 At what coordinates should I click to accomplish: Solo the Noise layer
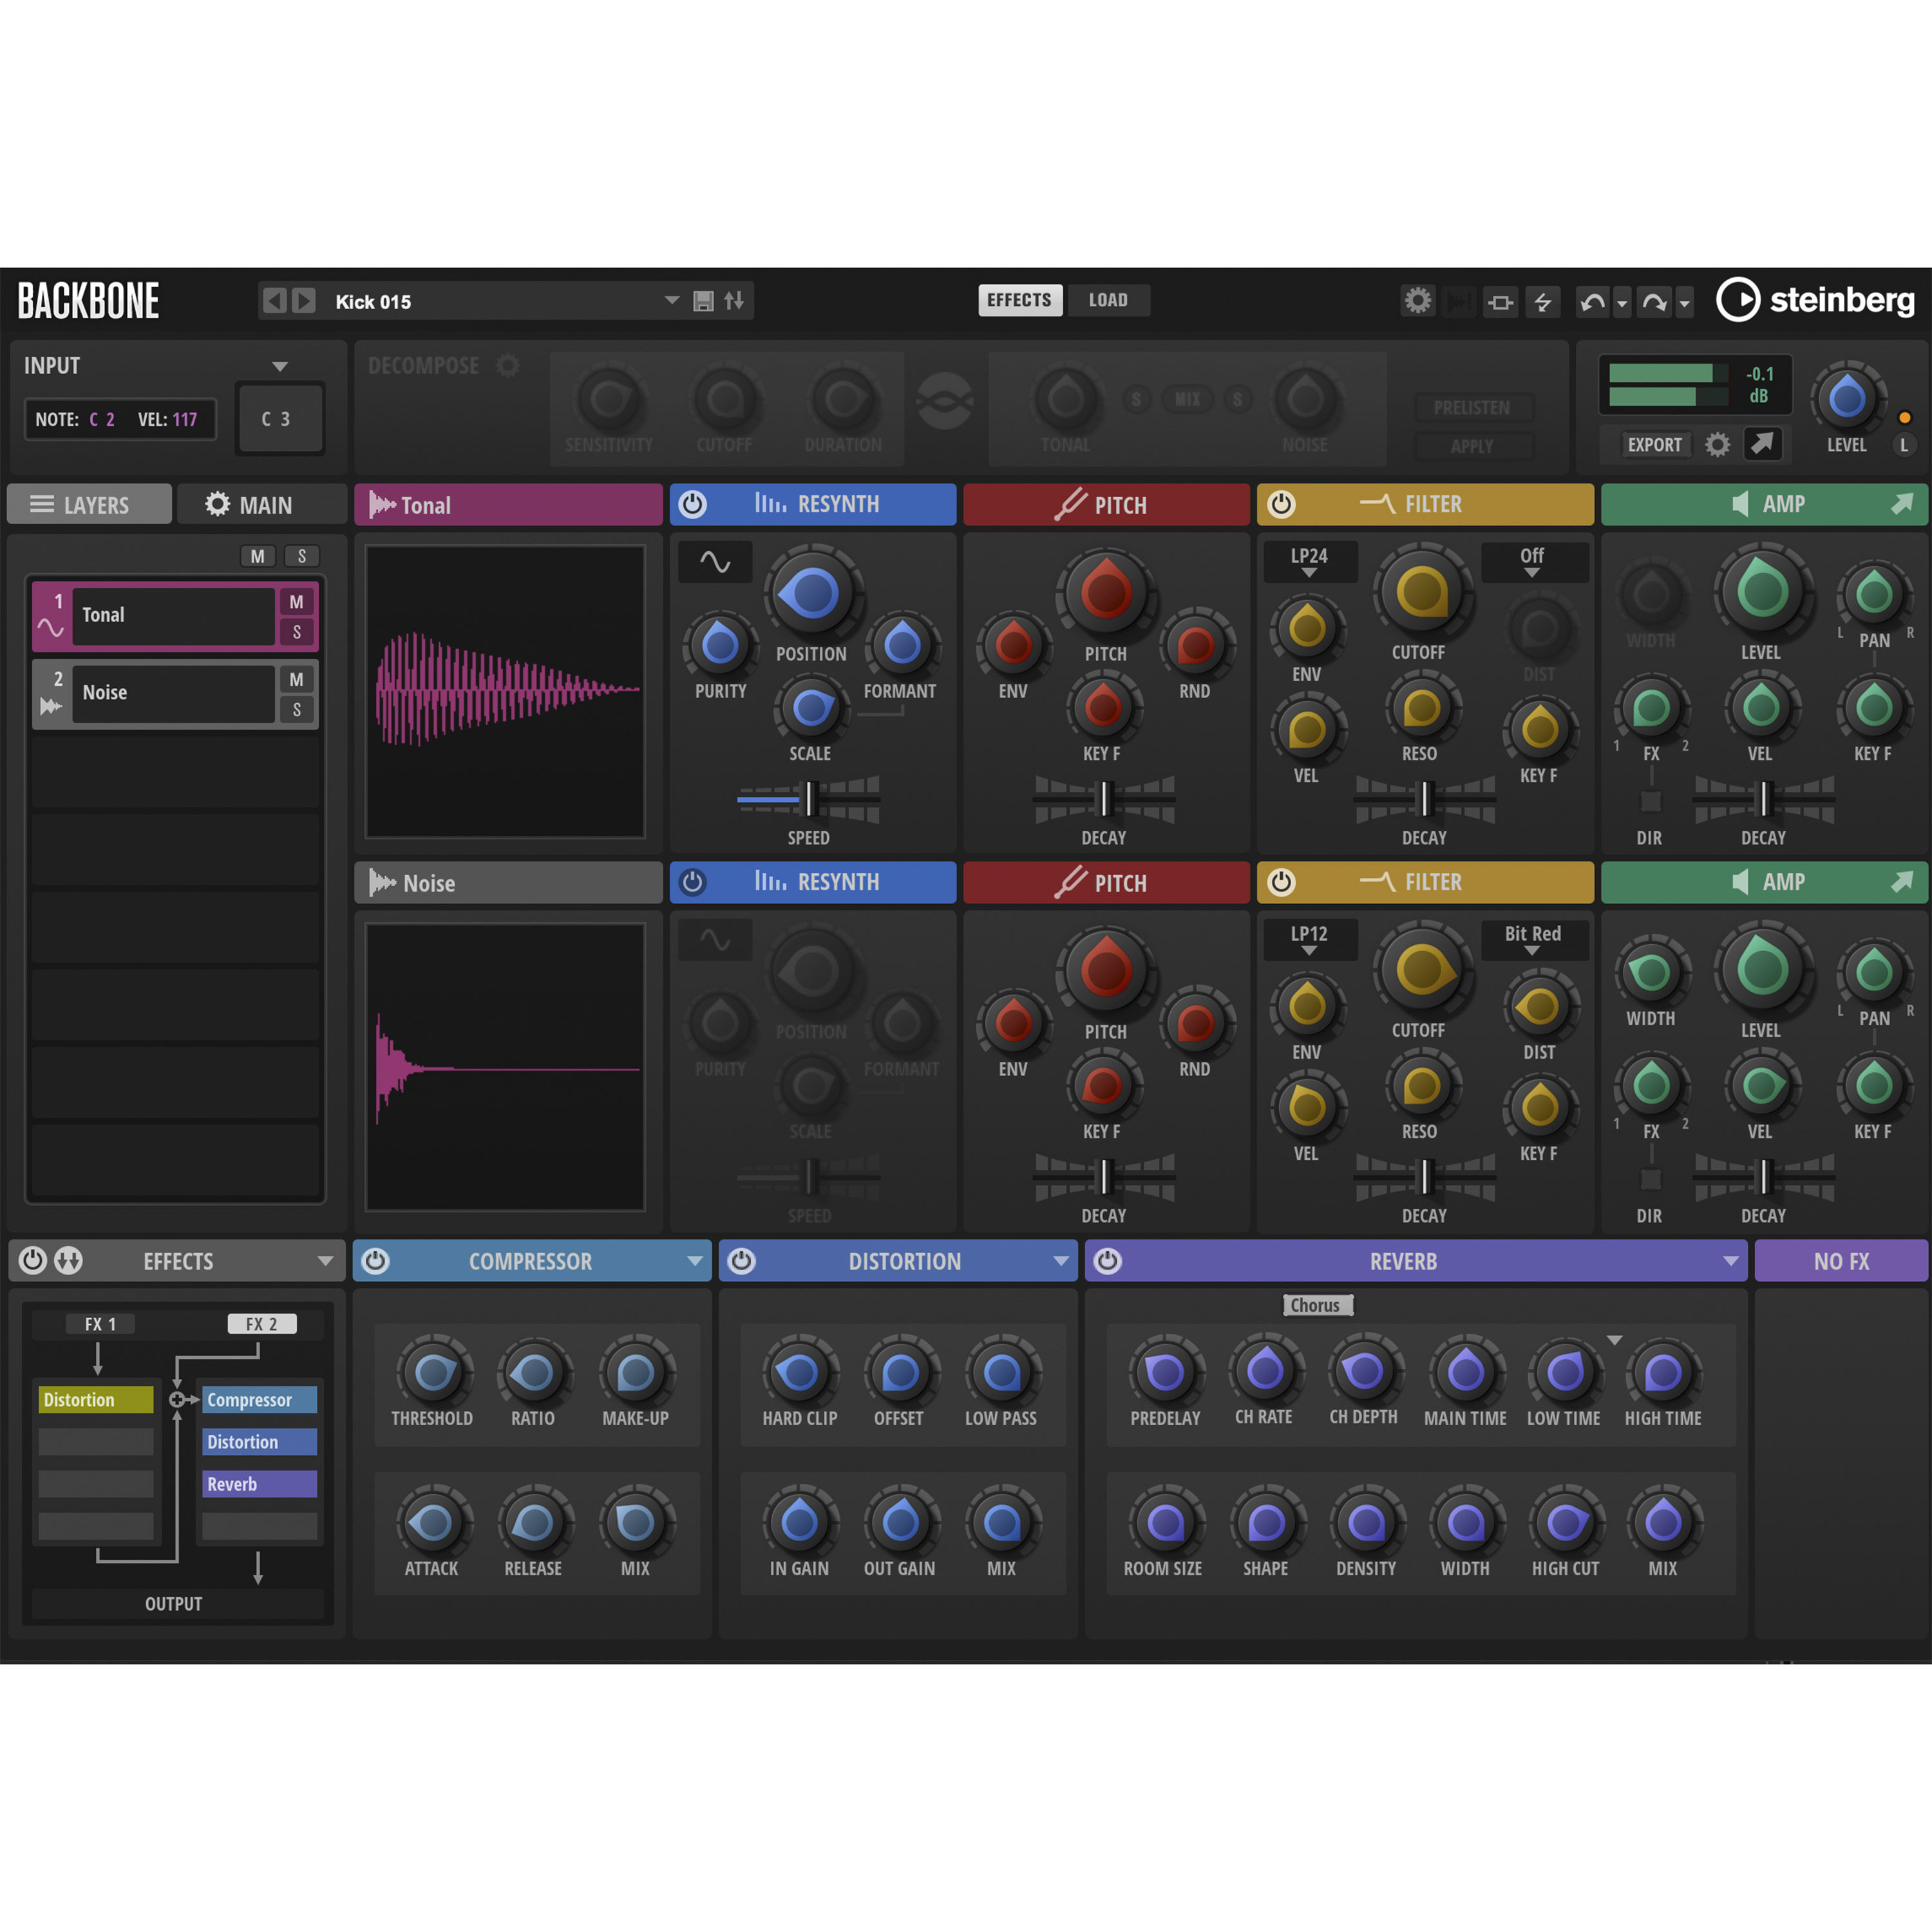point(296,711)
